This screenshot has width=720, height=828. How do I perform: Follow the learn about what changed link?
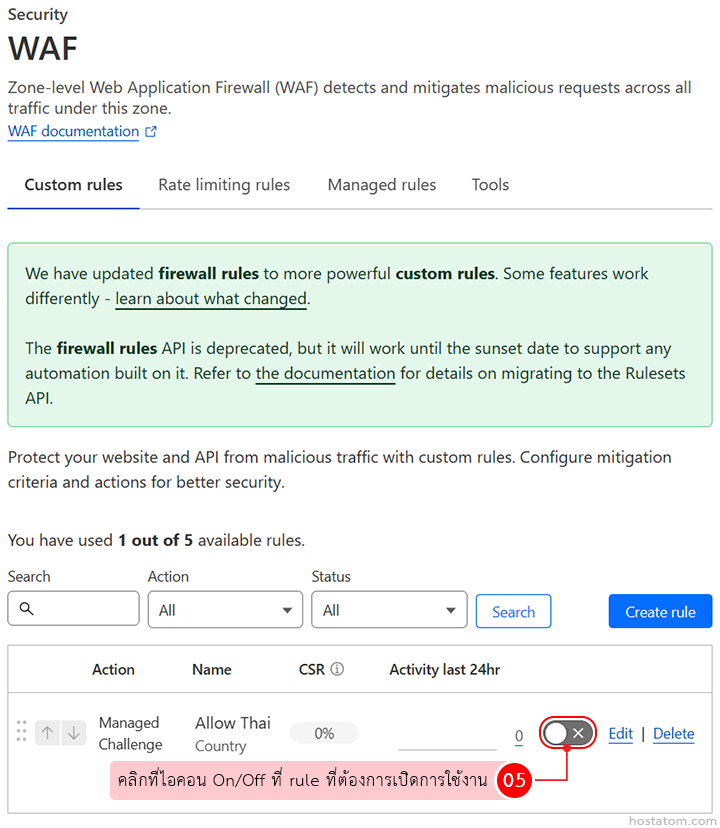point(211,299)
